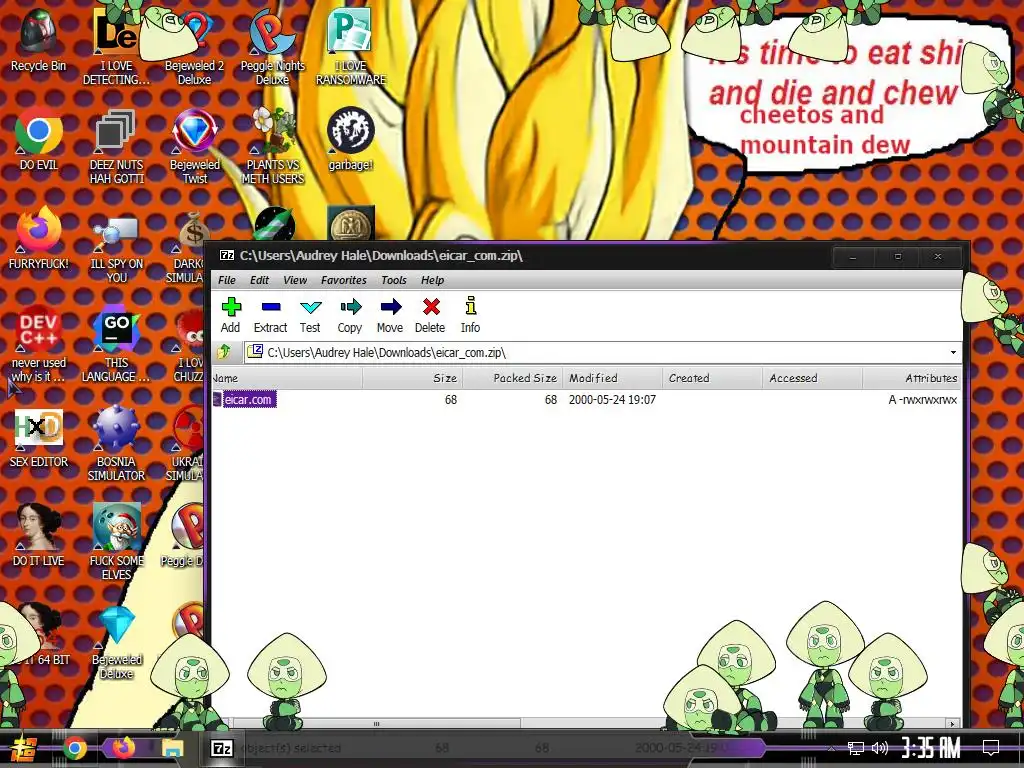Extract files with the Extract toolbar icon
The image size is (1024, 768).
[270, 315]
